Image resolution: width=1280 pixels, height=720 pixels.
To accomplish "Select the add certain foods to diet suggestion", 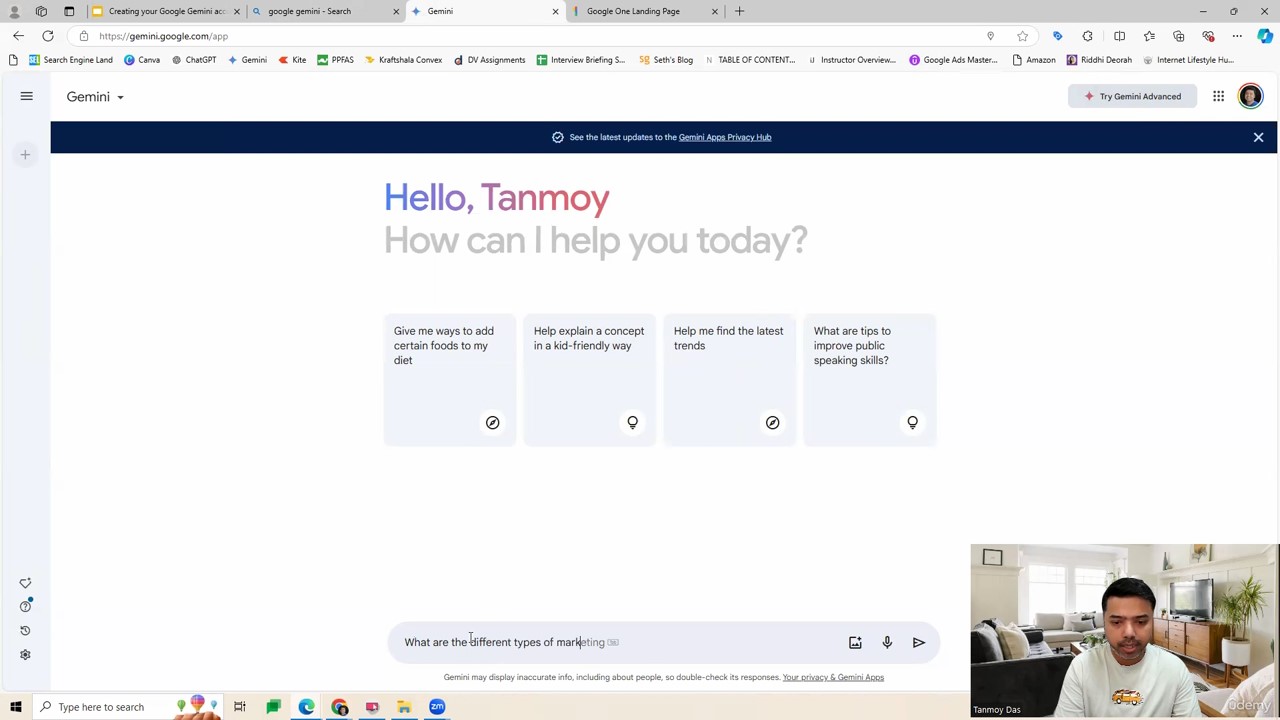I will pos(450,380).
